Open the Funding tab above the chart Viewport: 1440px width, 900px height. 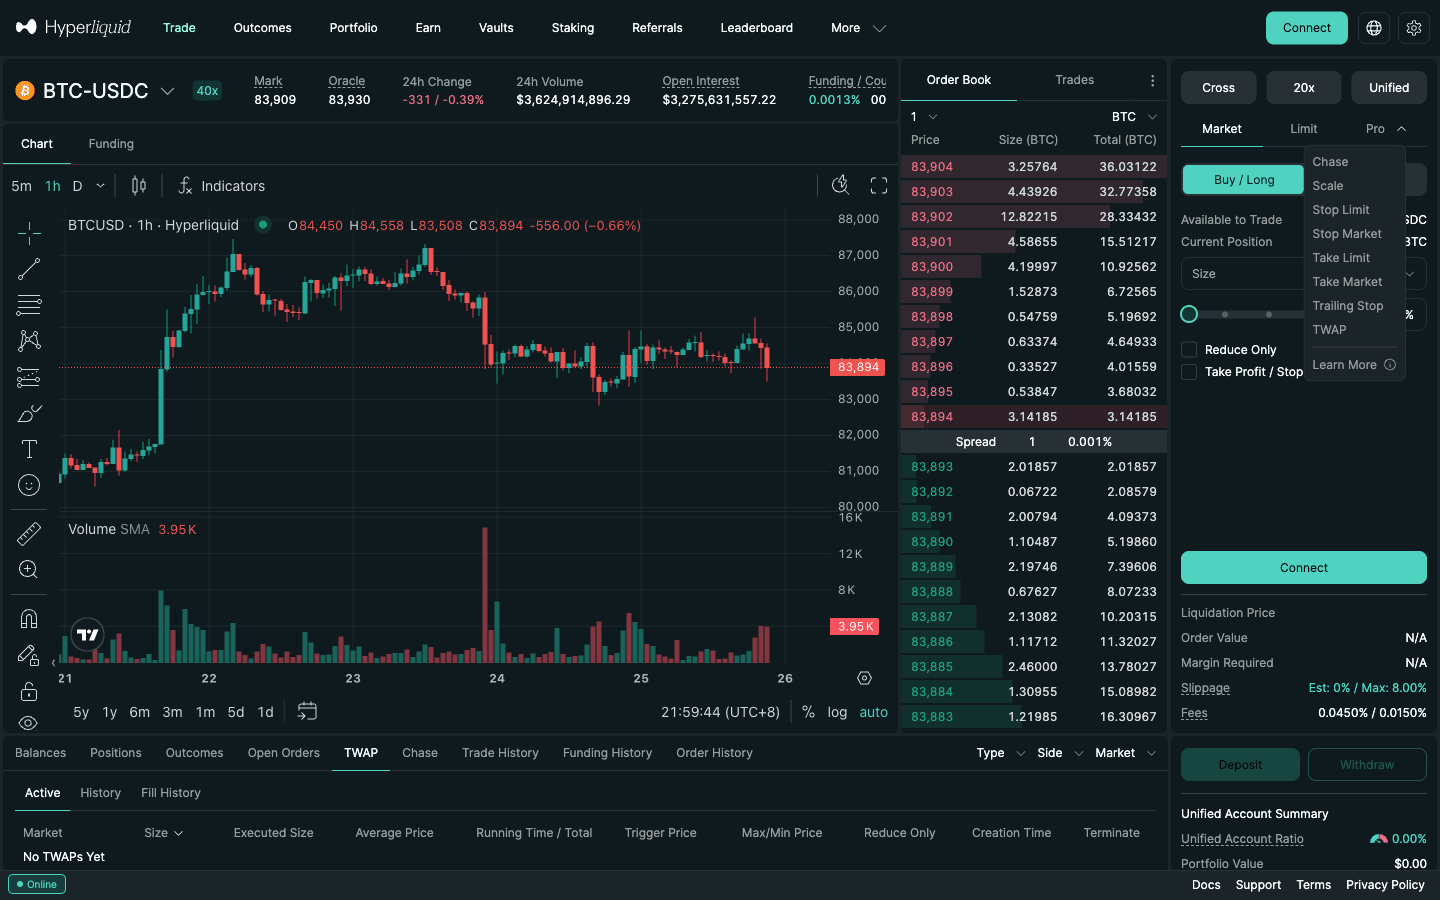click(x=111, y=144)
